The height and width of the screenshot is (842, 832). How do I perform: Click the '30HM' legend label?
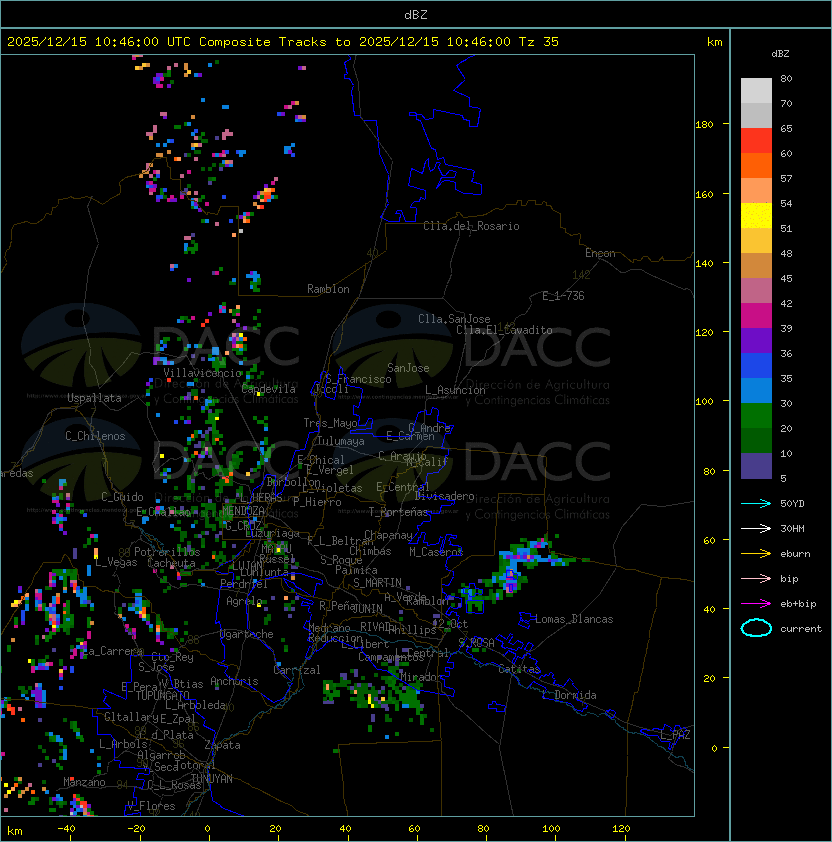tap(792, 529)
